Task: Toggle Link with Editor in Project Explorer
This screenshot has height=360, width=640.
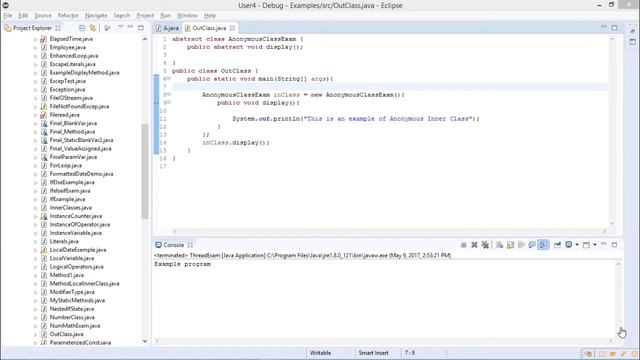Action: tap(93, 28)
